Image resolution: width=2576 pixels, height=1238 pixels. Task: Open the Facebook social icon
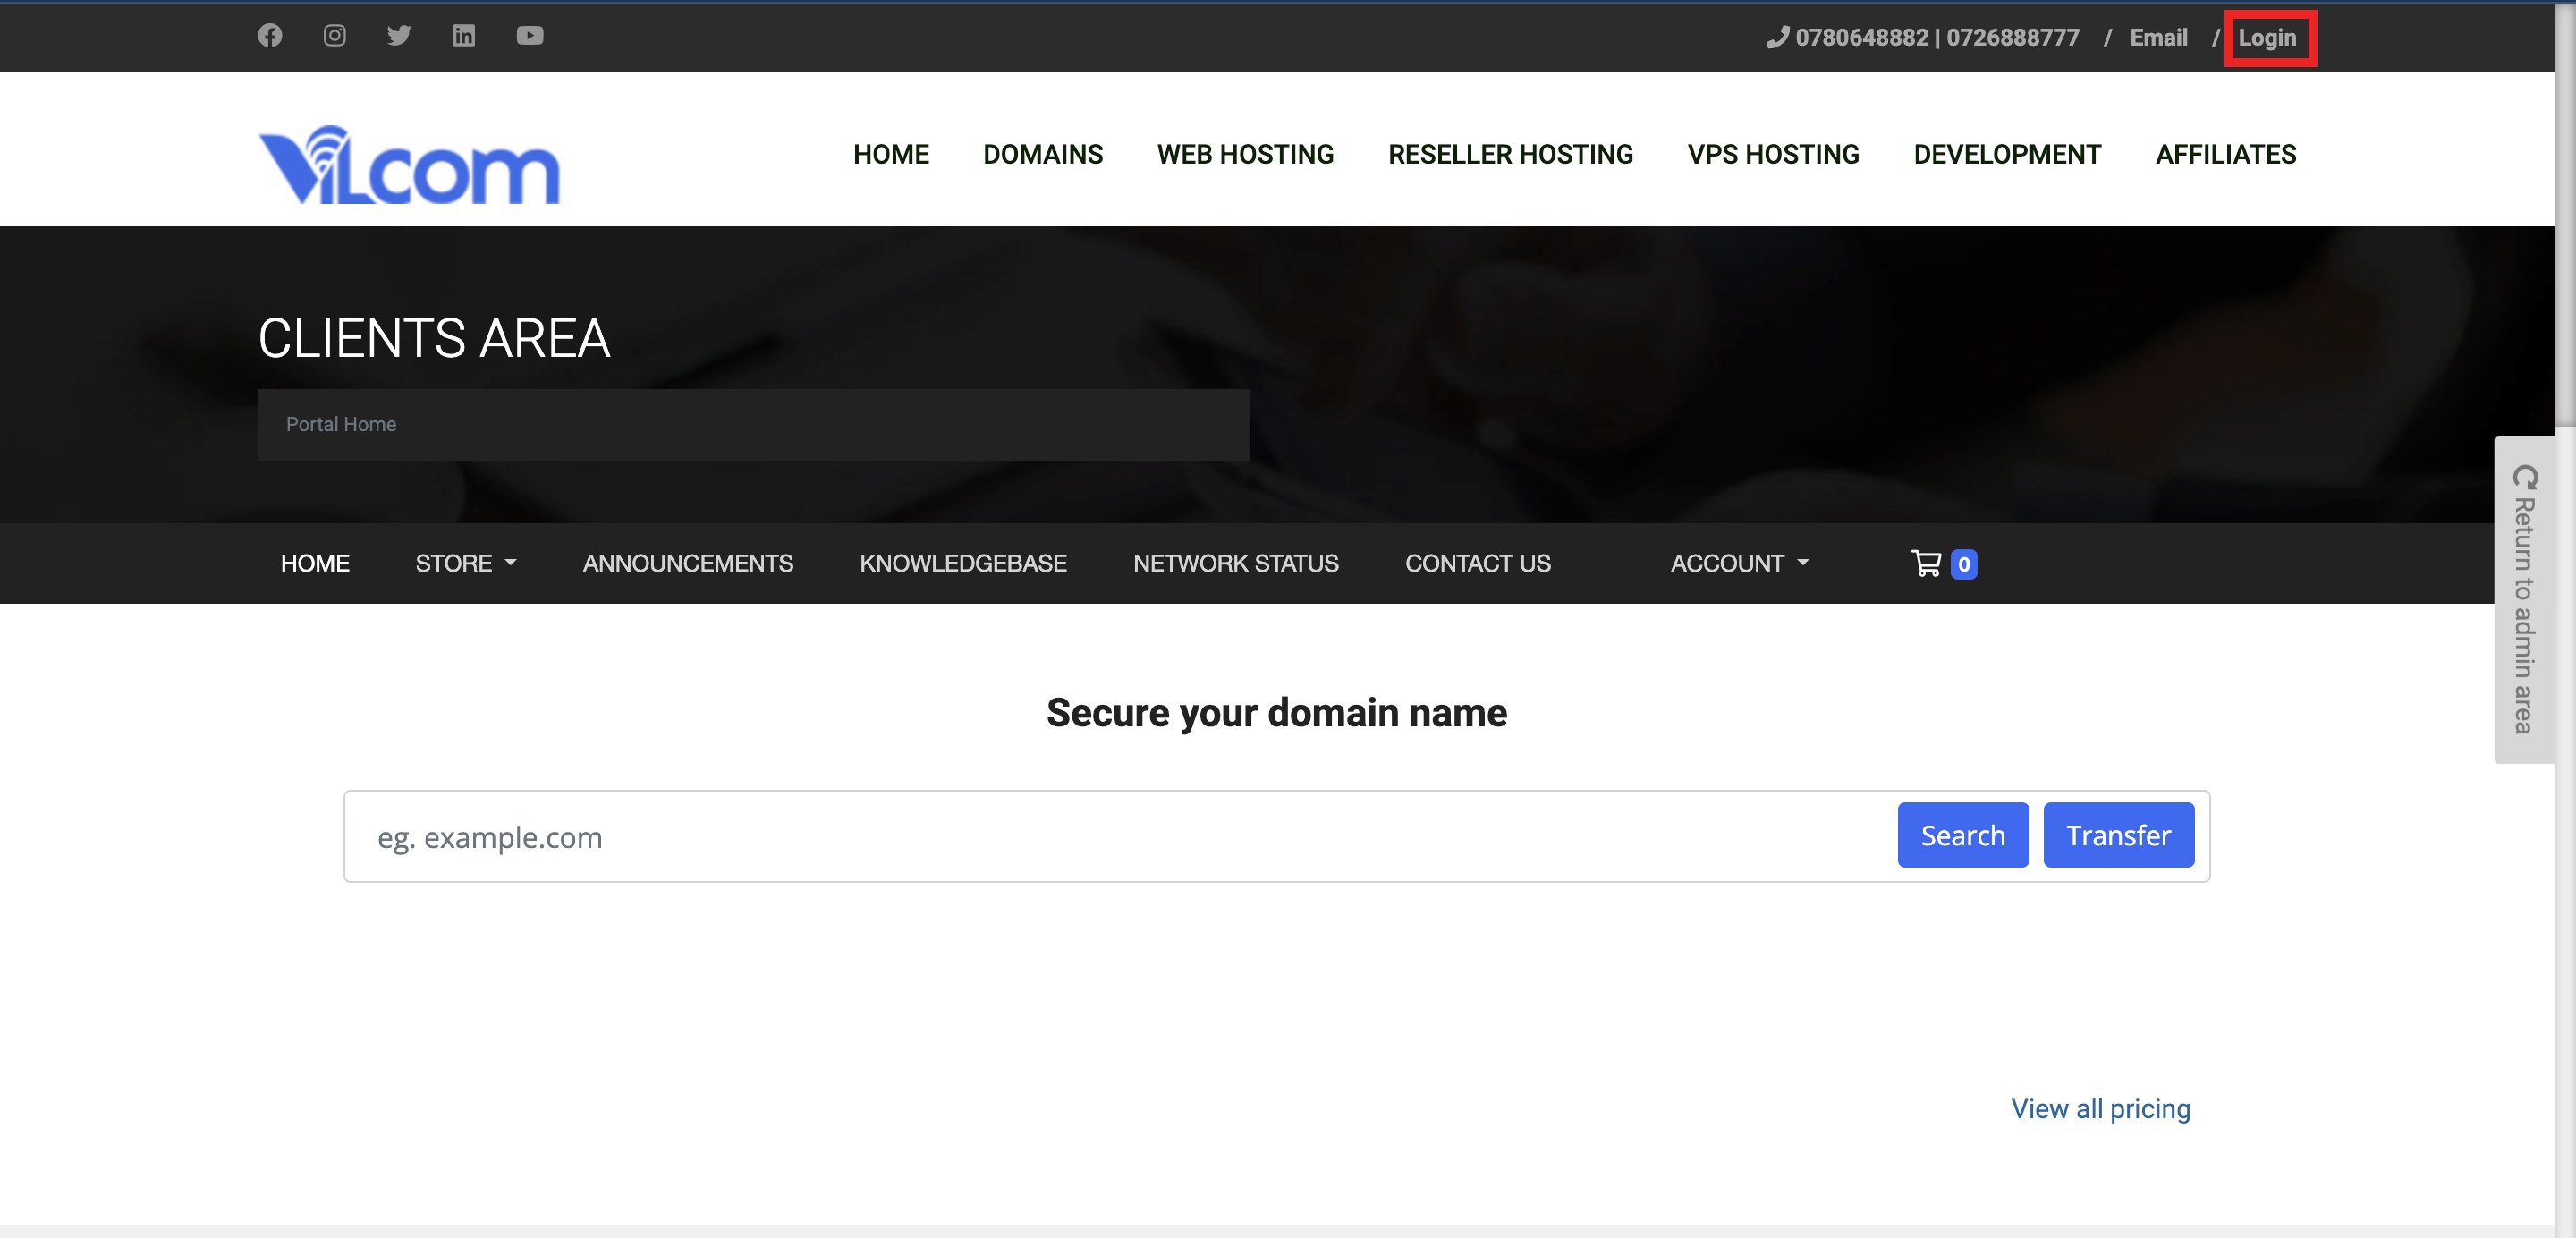click(270, 36)
